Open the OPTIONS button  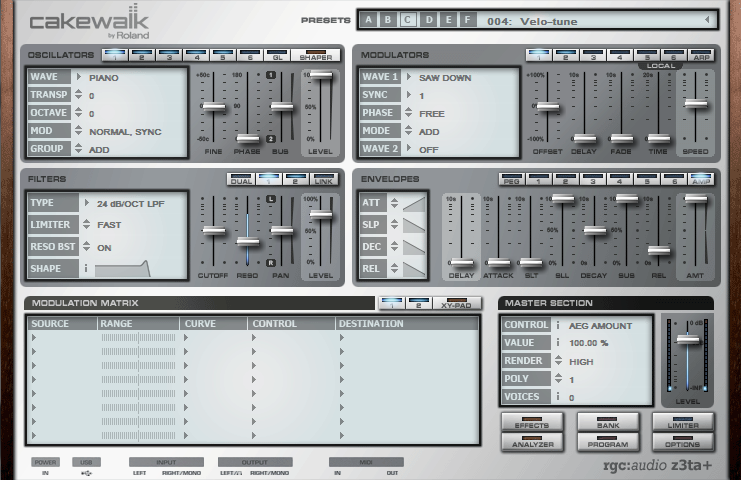click(x=683, y=442)
